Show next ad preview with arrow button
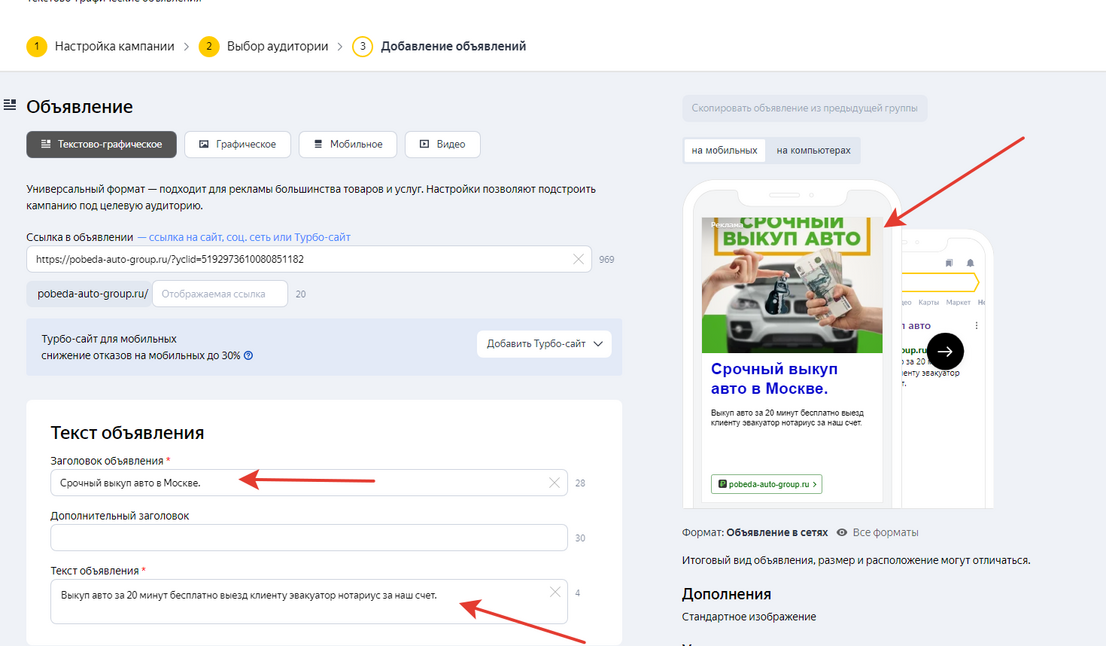Viewport: 1106px width, 646px height. (x=945, y=351)
